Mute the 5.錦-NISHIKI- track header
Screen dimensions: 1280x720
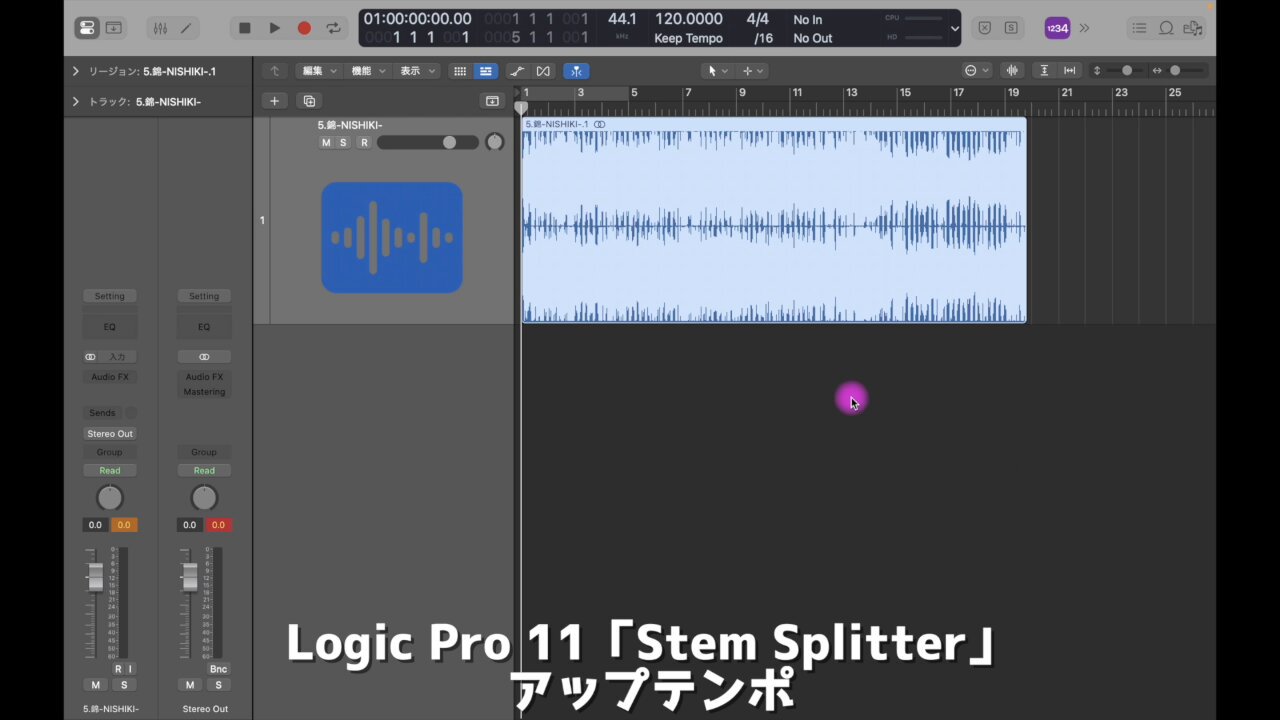tap(325, 143)
